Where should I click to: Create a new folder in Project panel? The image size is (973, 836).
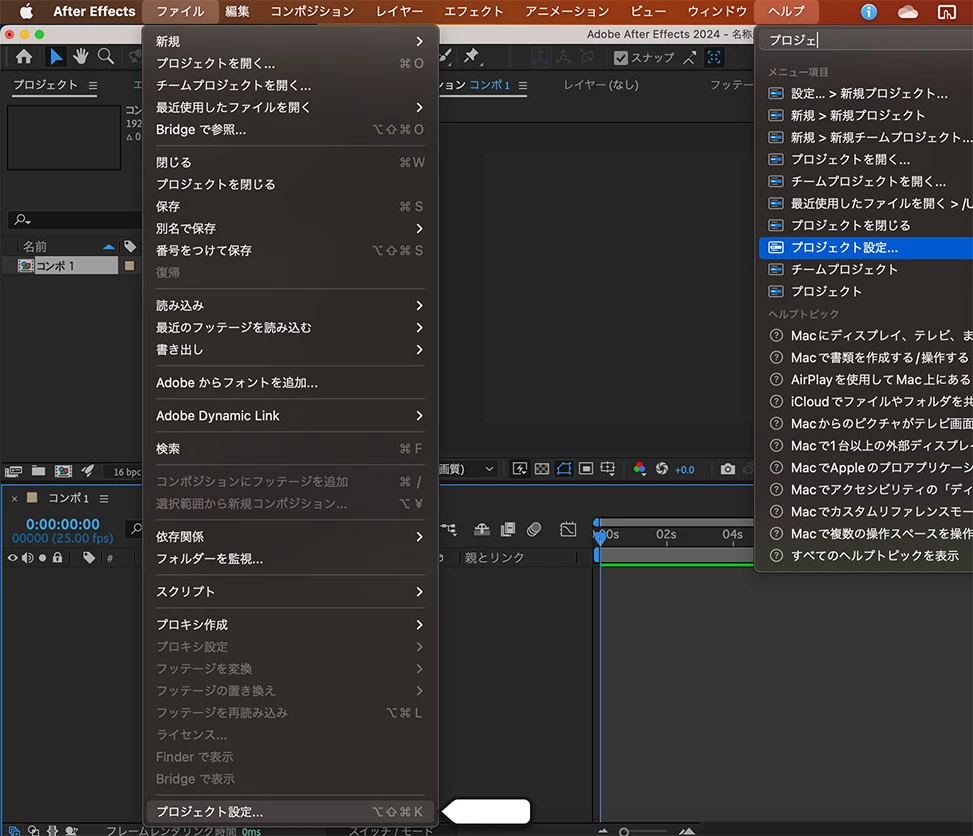tap(38, 471)
